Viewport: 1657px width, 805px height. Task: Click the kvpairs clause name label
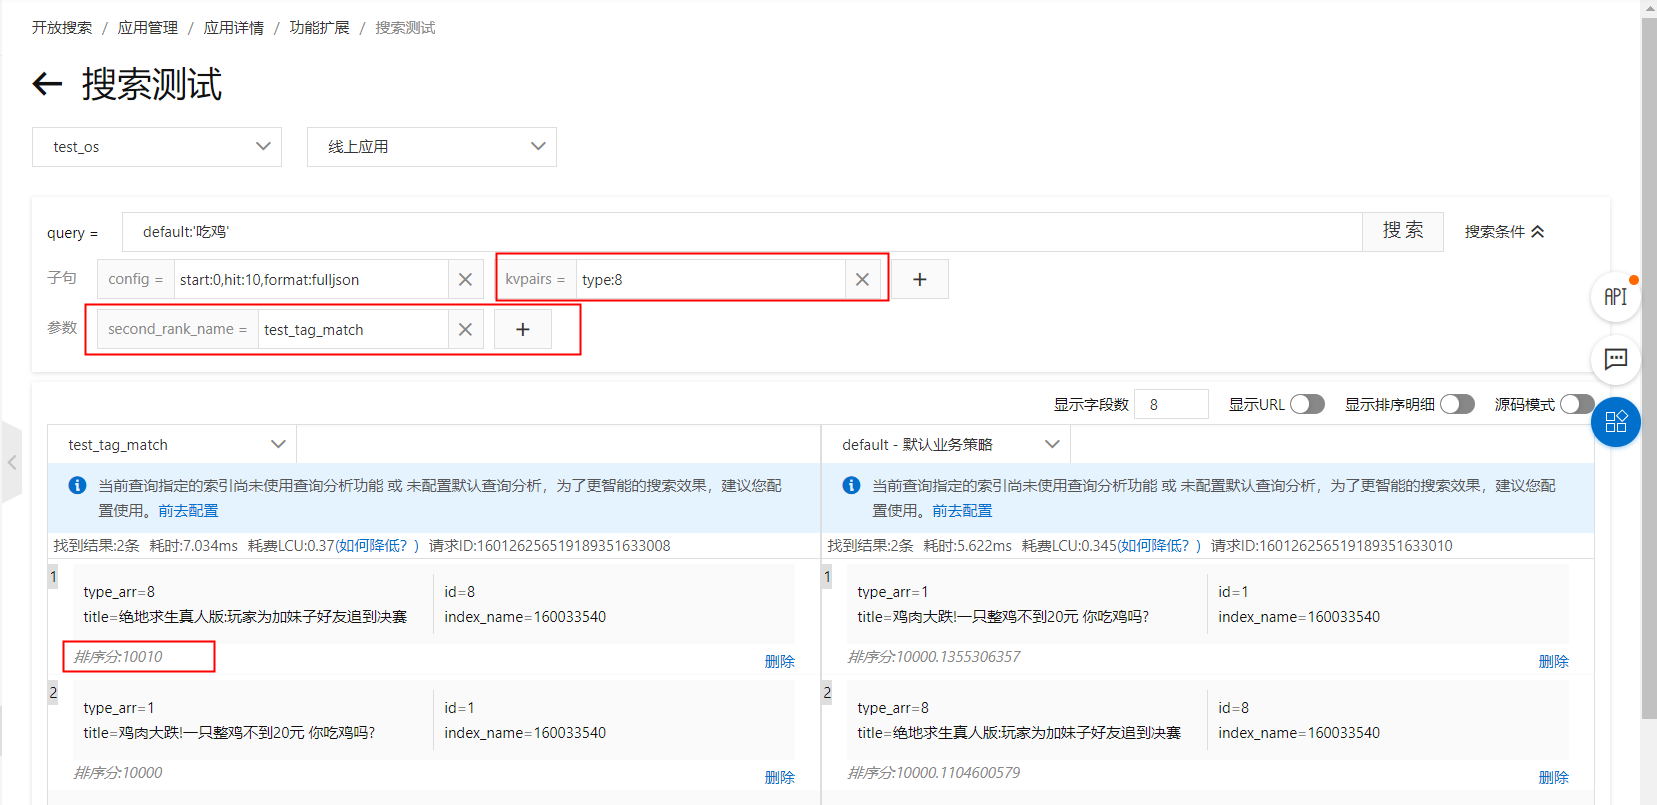coord(536,280)
